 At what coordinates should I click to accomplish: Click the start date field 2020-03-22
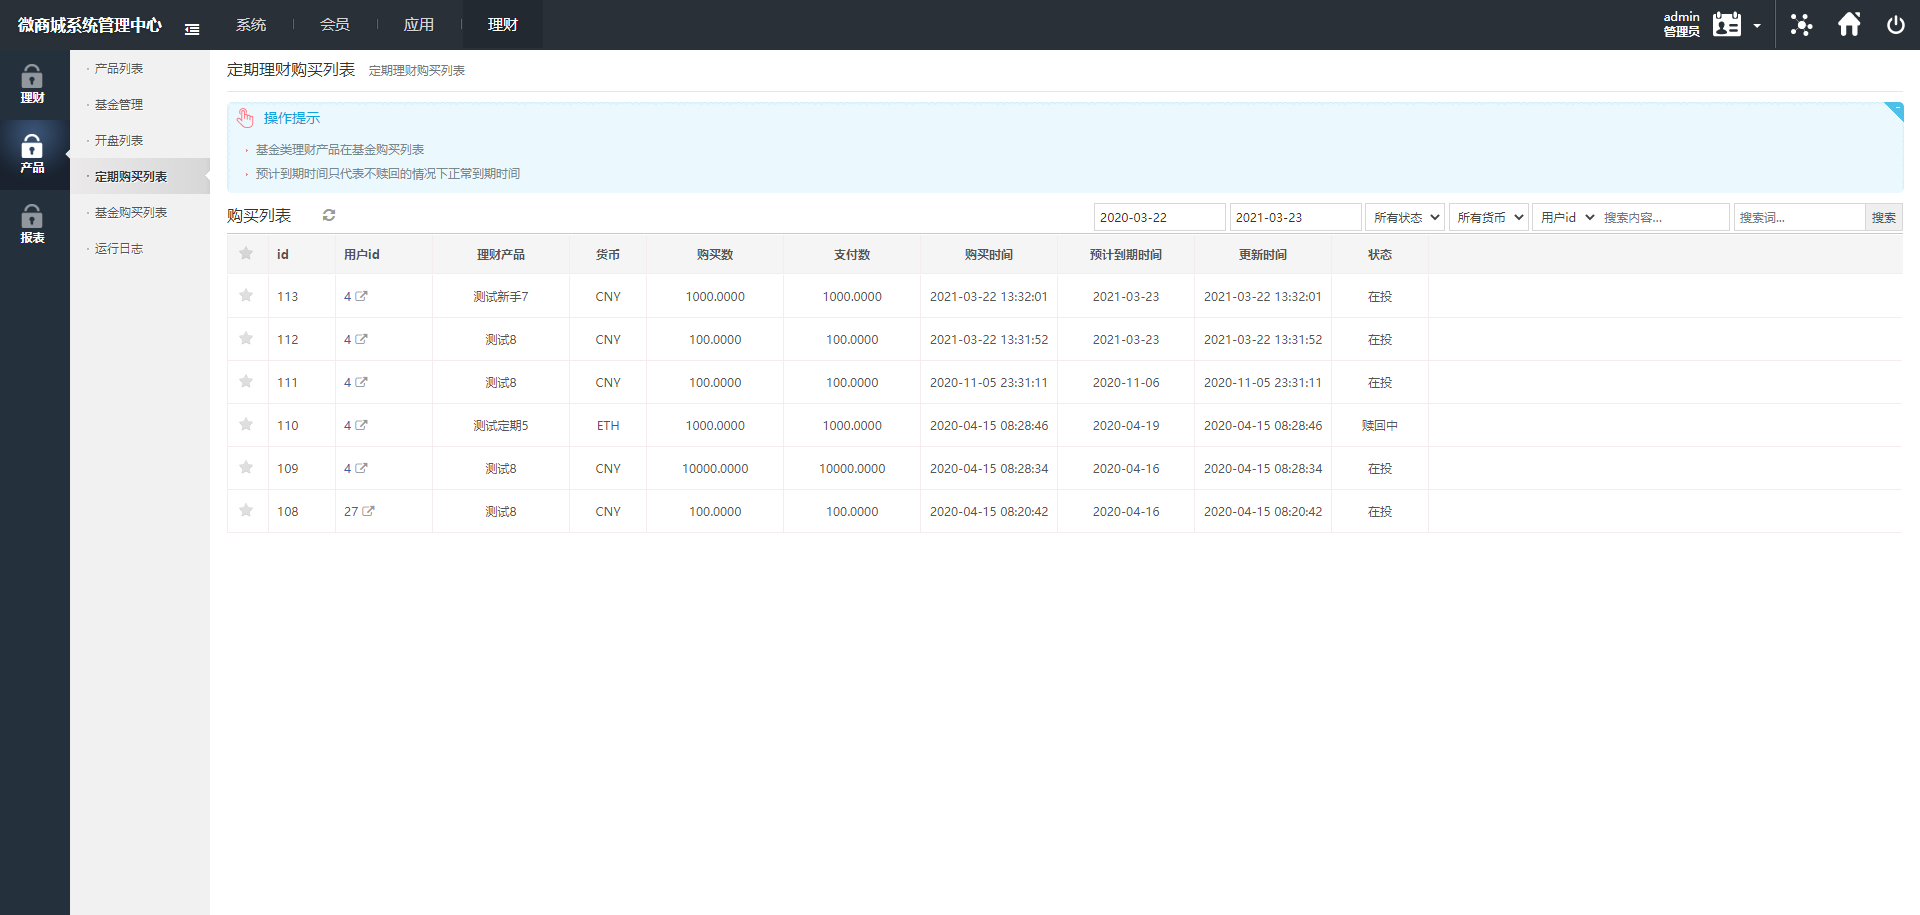pyautogui.click(x=1159, y=217)
